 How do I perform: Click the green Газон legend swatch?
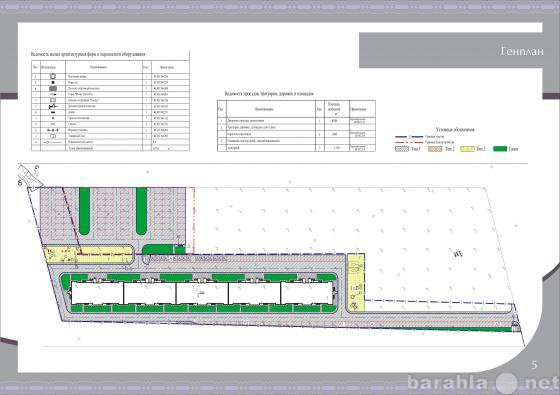[500, 149]
